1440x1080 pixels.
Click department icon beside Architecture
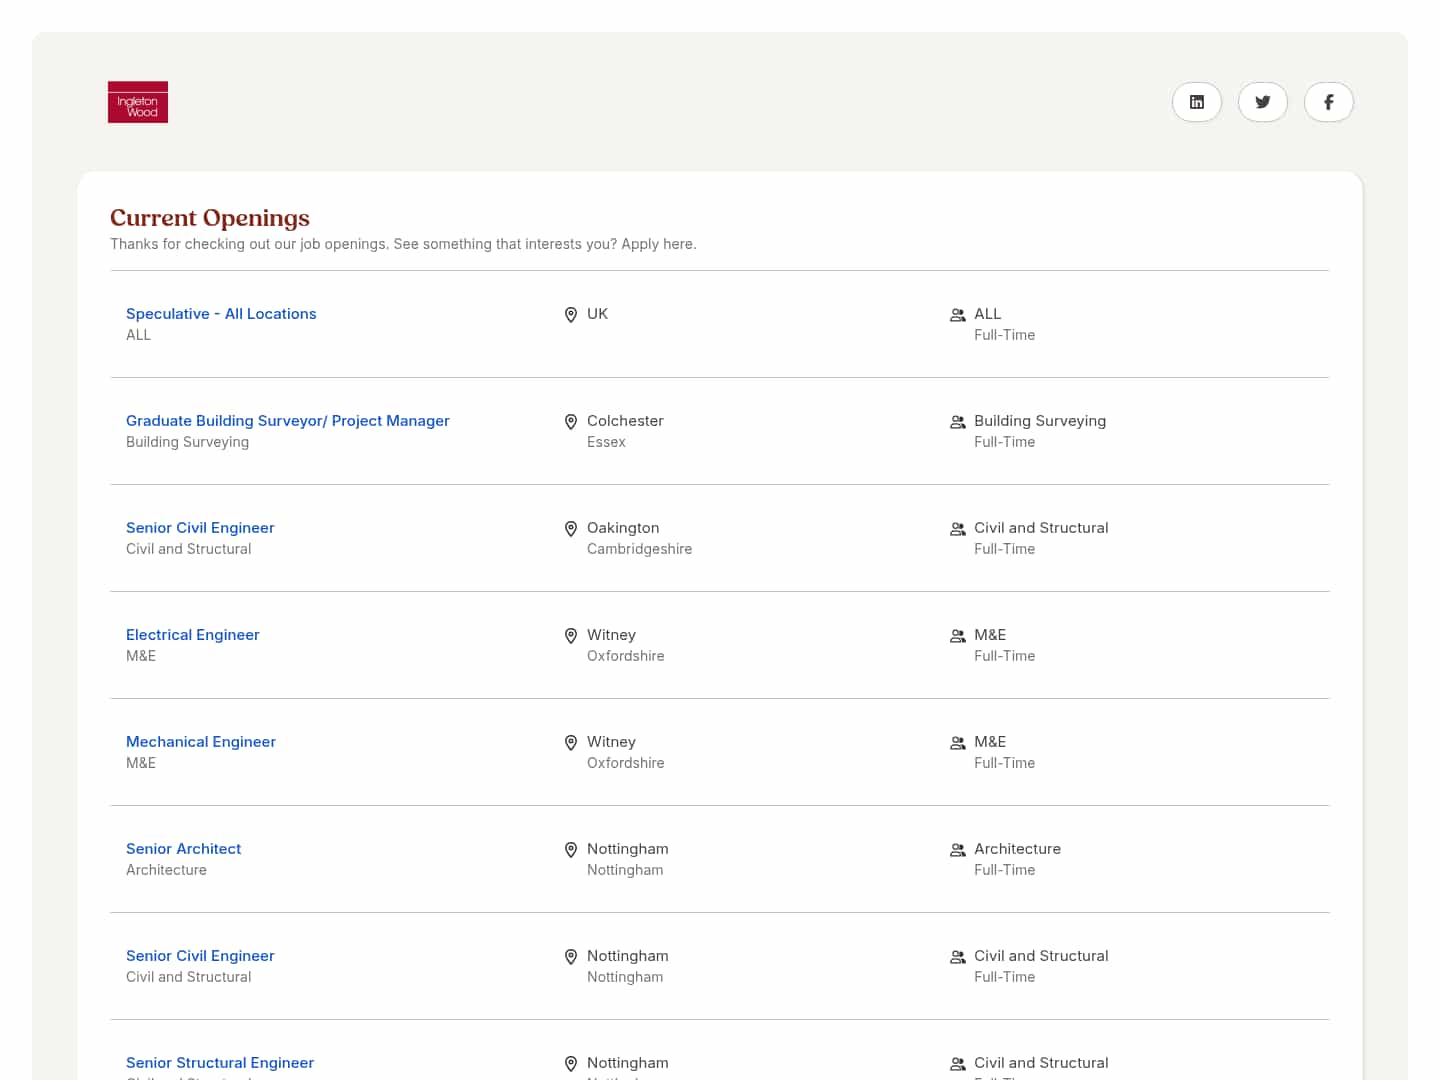click(957, 850)
